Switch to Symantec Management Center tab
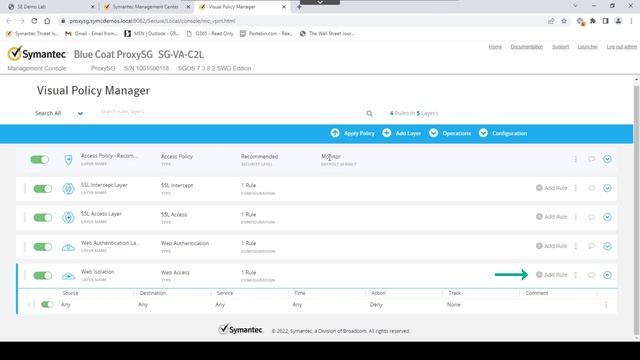The height and width of the screenshot is (360, 640). (147, 7)
